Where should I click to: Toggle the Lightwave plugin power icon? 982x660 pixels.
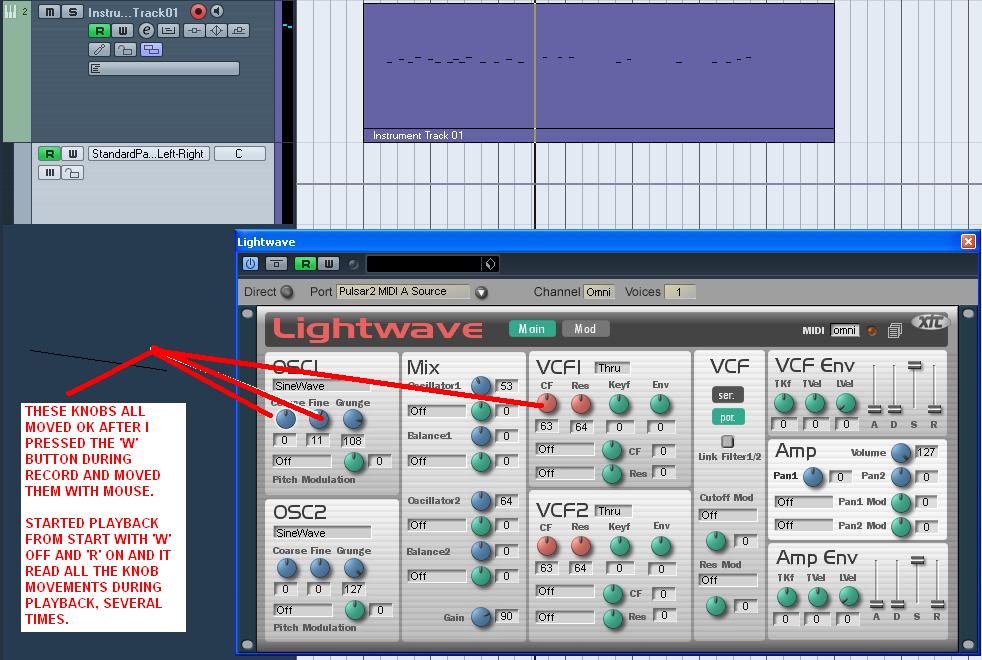tap(251, 263)
